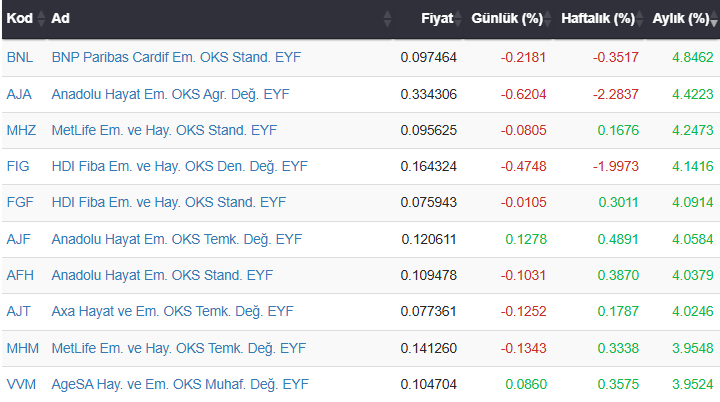The height and width of the screenshot is (402, 720).
Task: Open the VVM fund code link
Action: (21, 384)
